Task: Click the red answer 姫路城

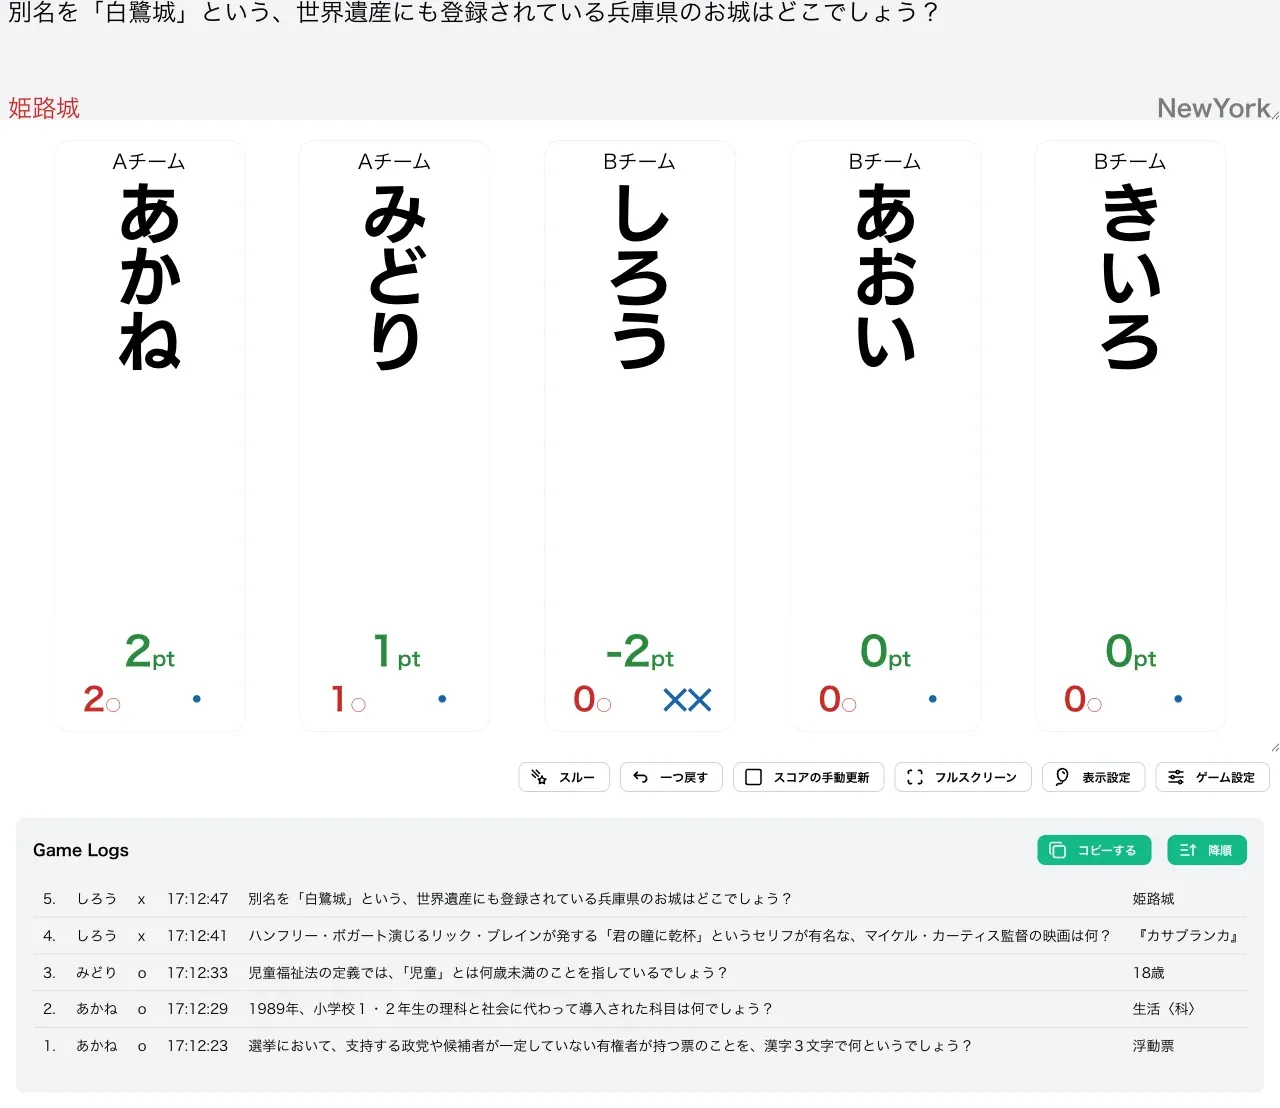Action: [44, 108]
